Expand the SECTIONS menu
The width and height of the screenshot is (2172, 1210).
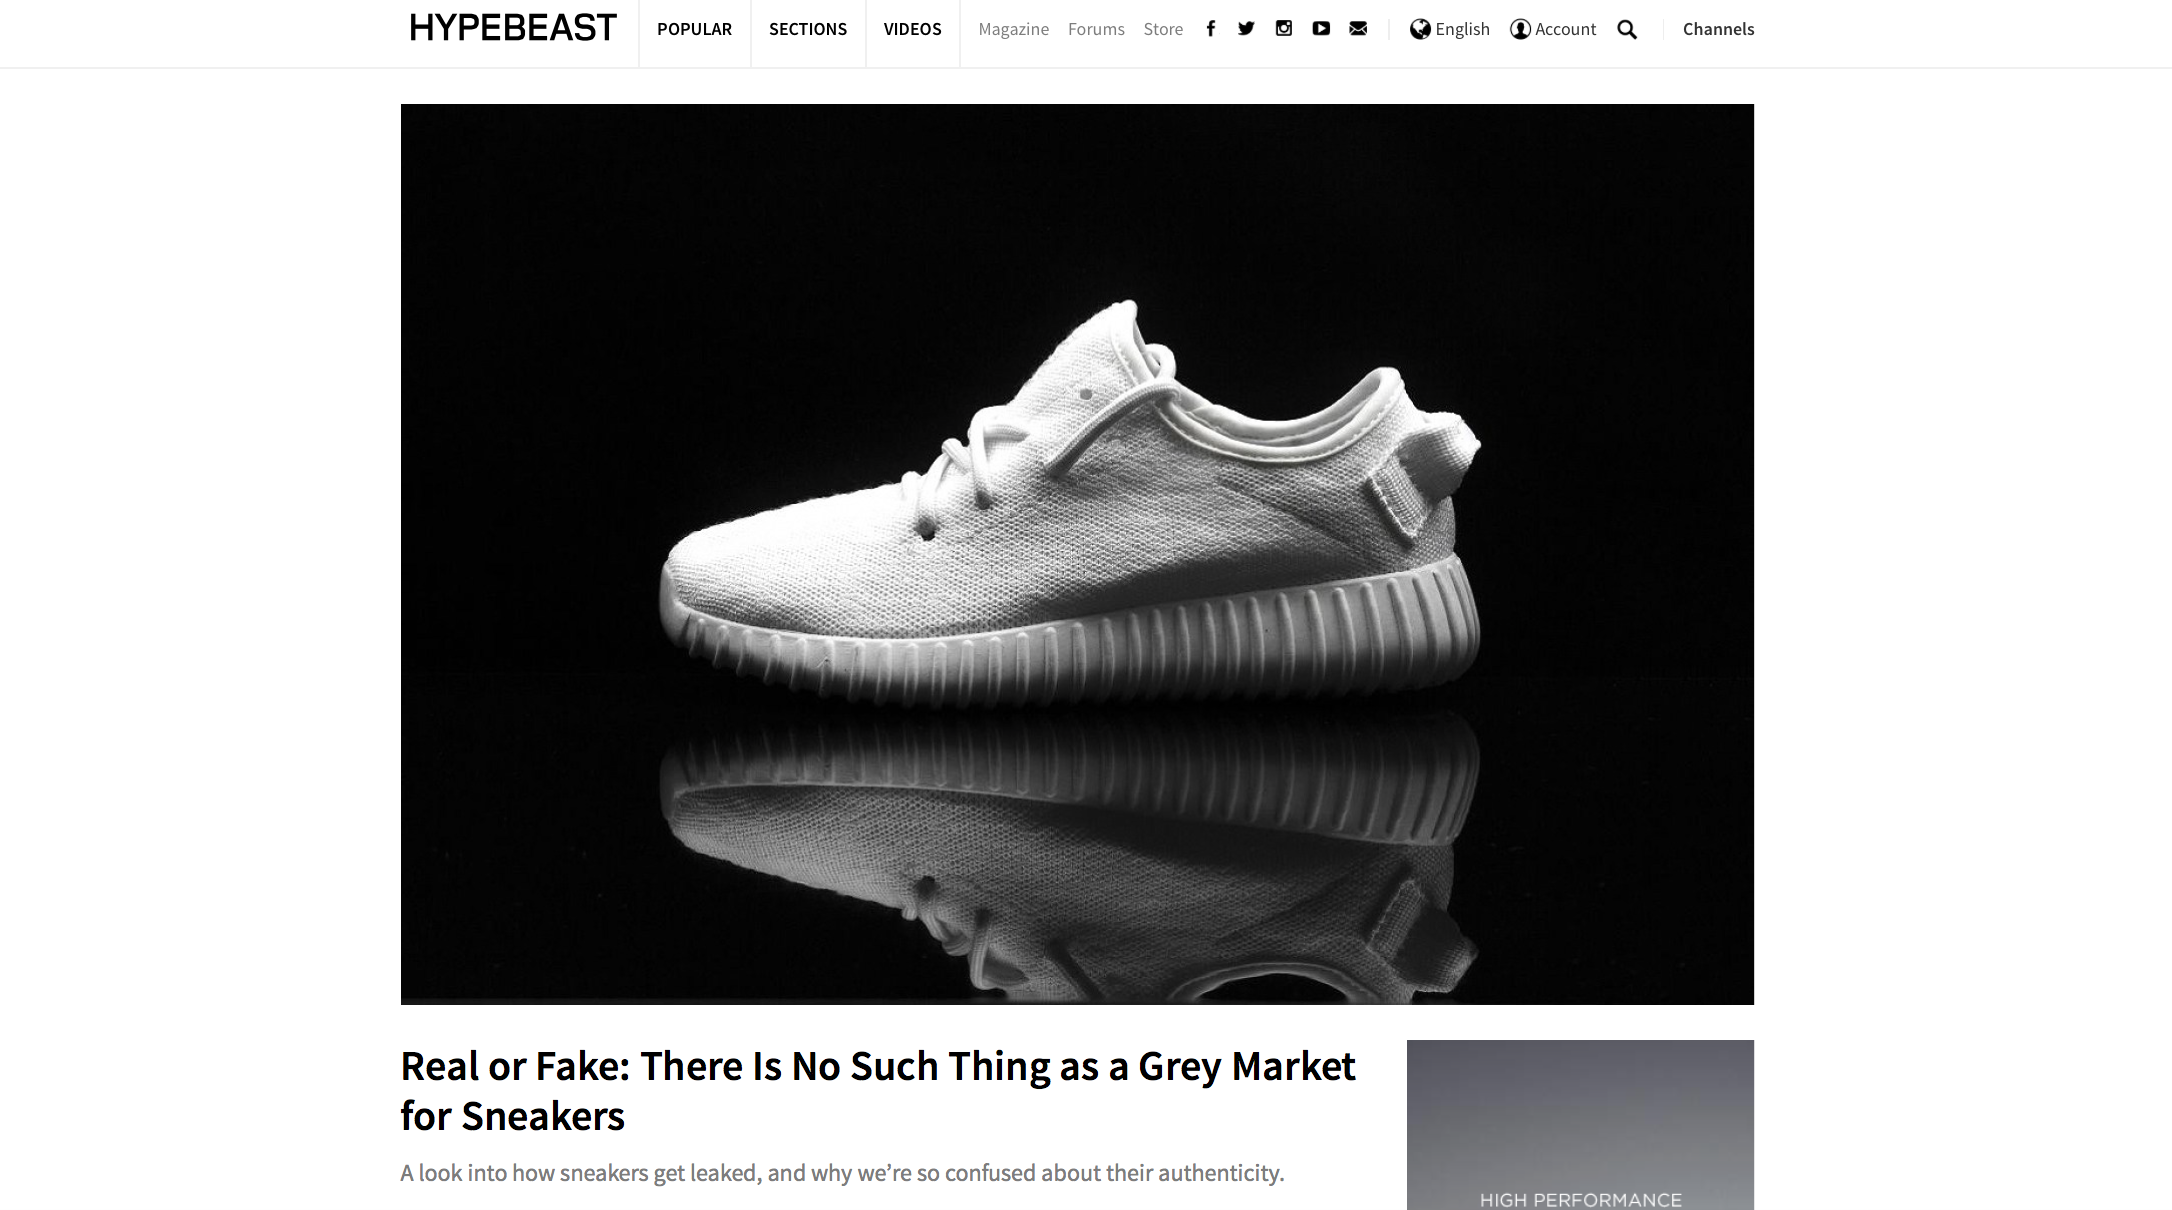tap(808, 29)
